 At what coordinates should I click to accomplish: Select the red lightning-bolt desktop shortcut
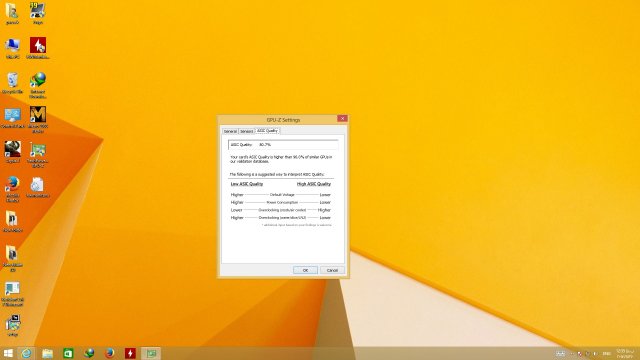pyautogui.click(x=38, y=48)
